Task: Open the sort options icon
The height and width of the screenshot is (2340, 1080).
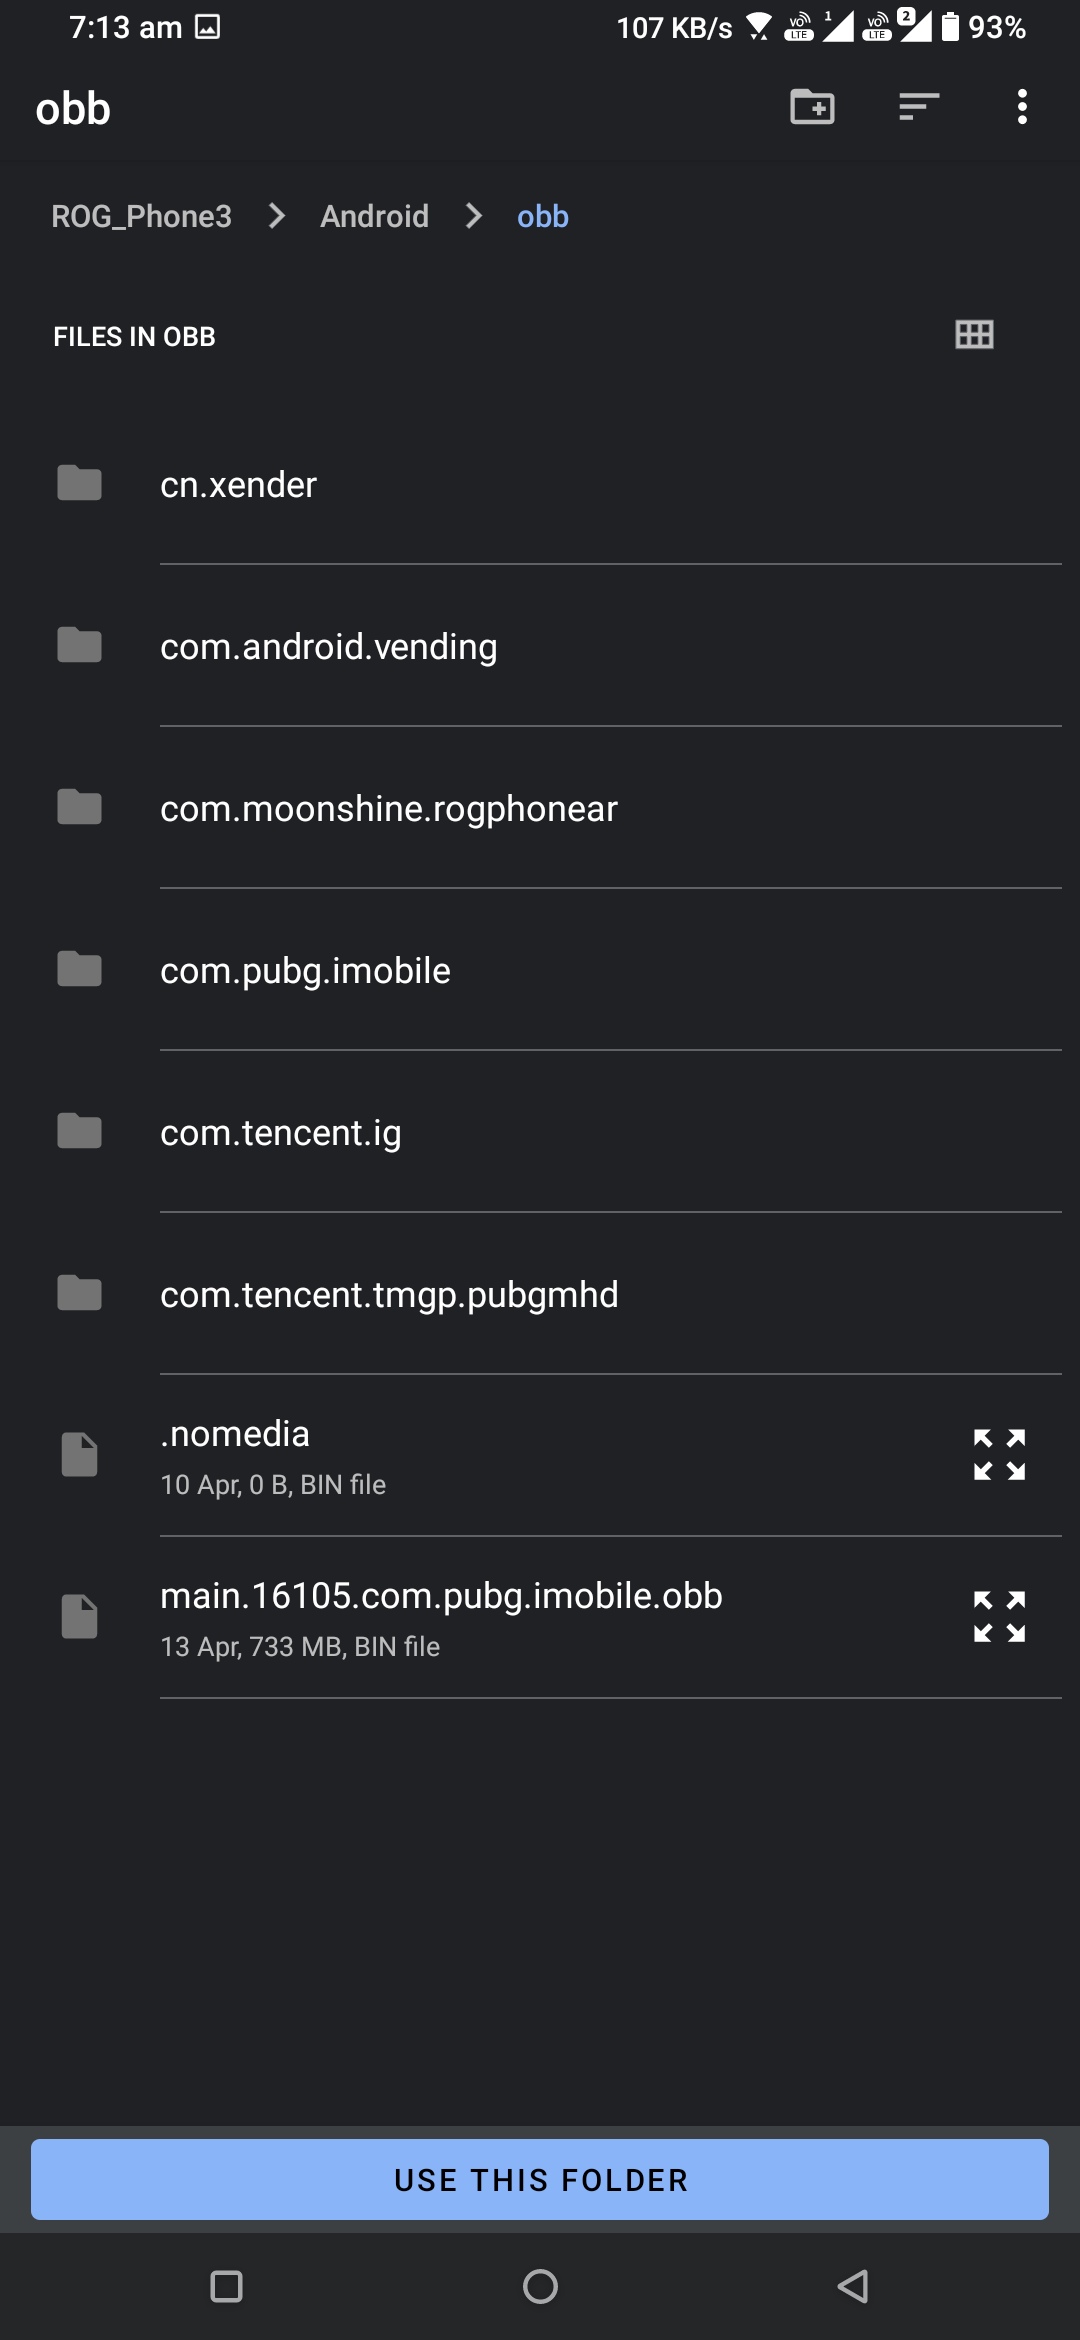Action: (x=918, y=107)
